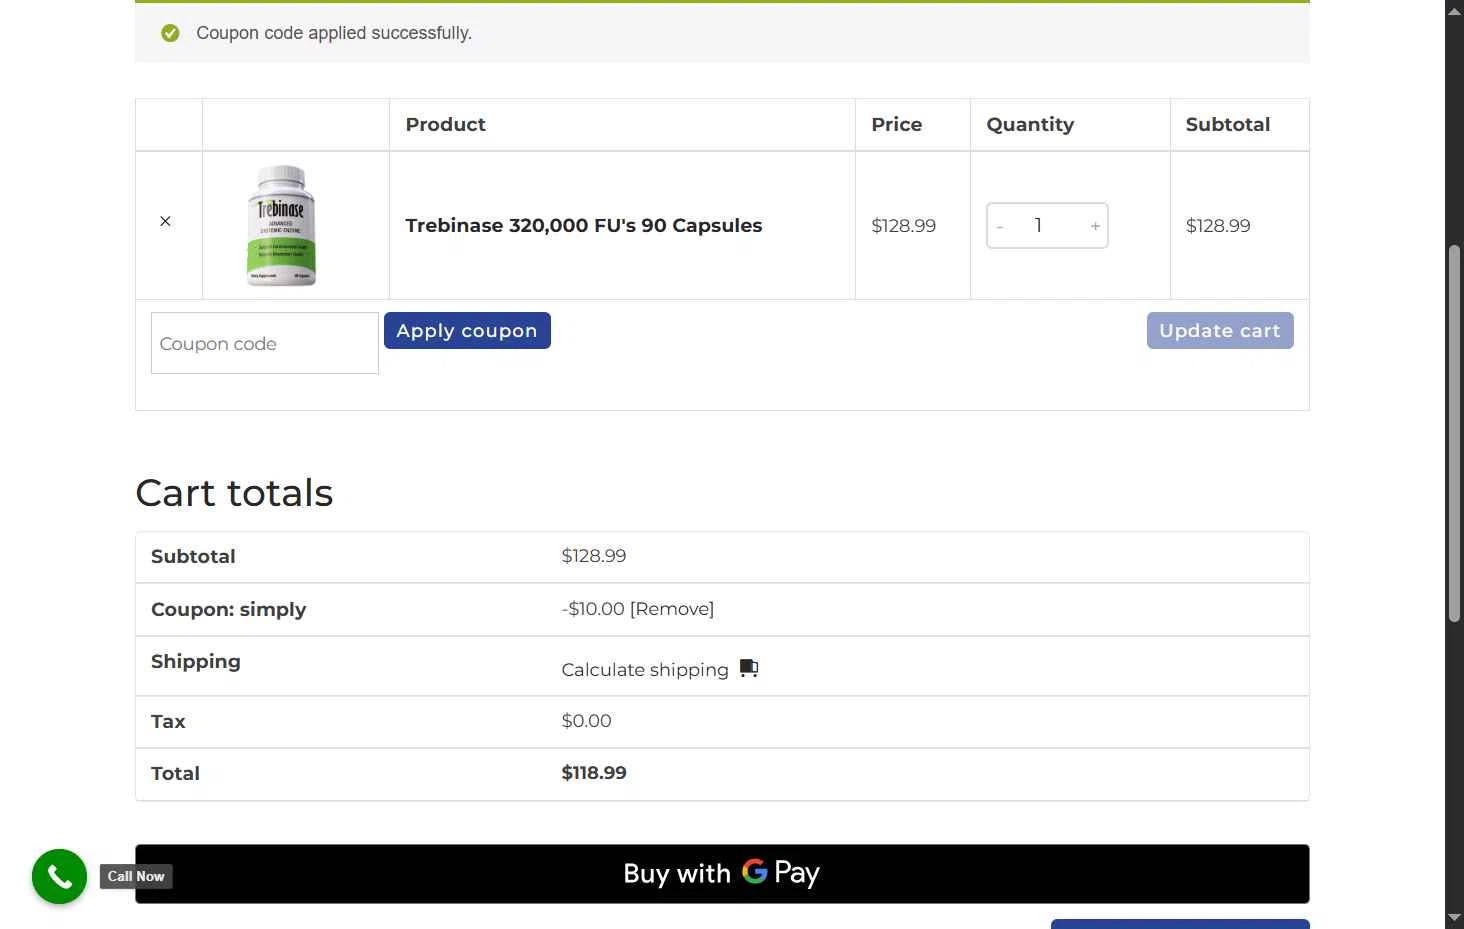Select the tax value $0.00

point(586,721)
